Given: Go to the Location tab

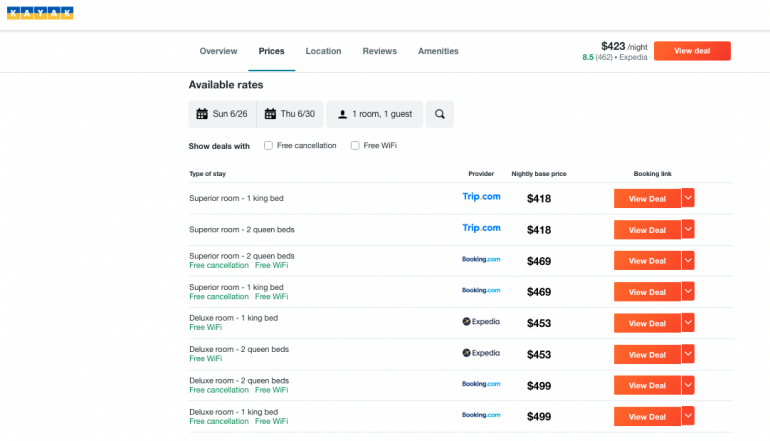Looking at the screenshot, I should click(x=323, y=51).
